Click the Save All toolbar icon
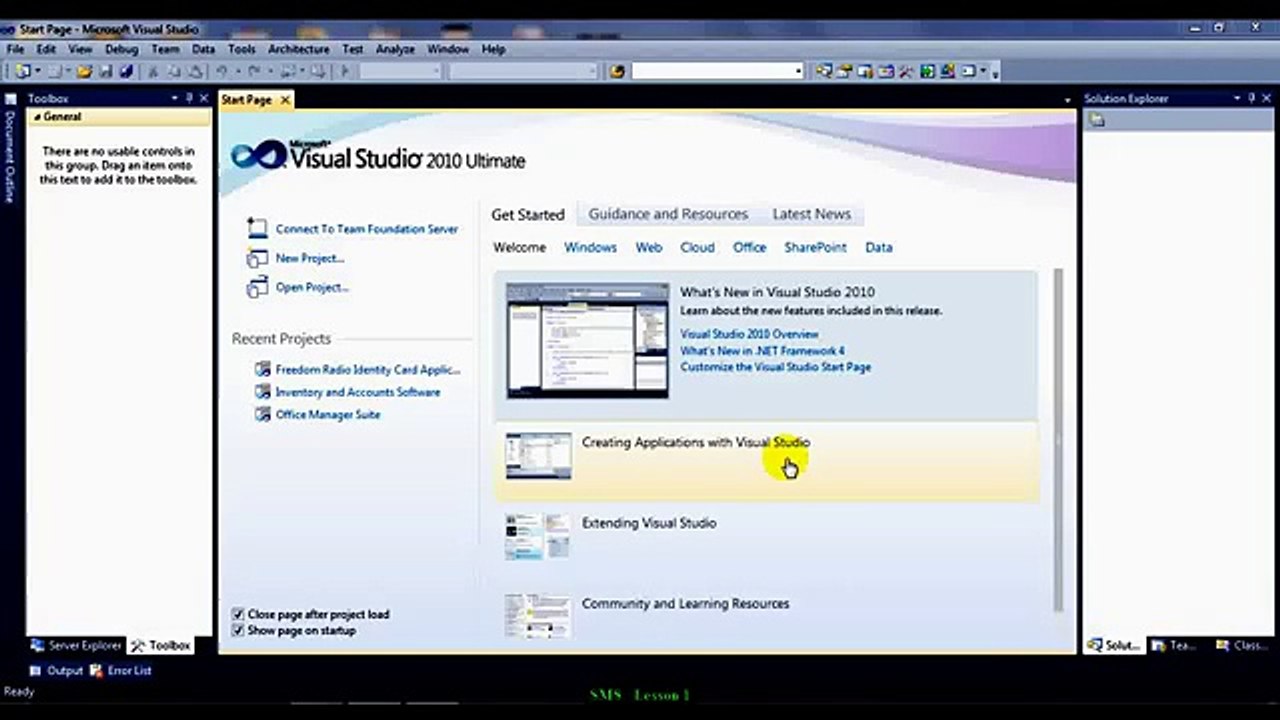Viewport: 1280px width, 720px height. [126, 71]
